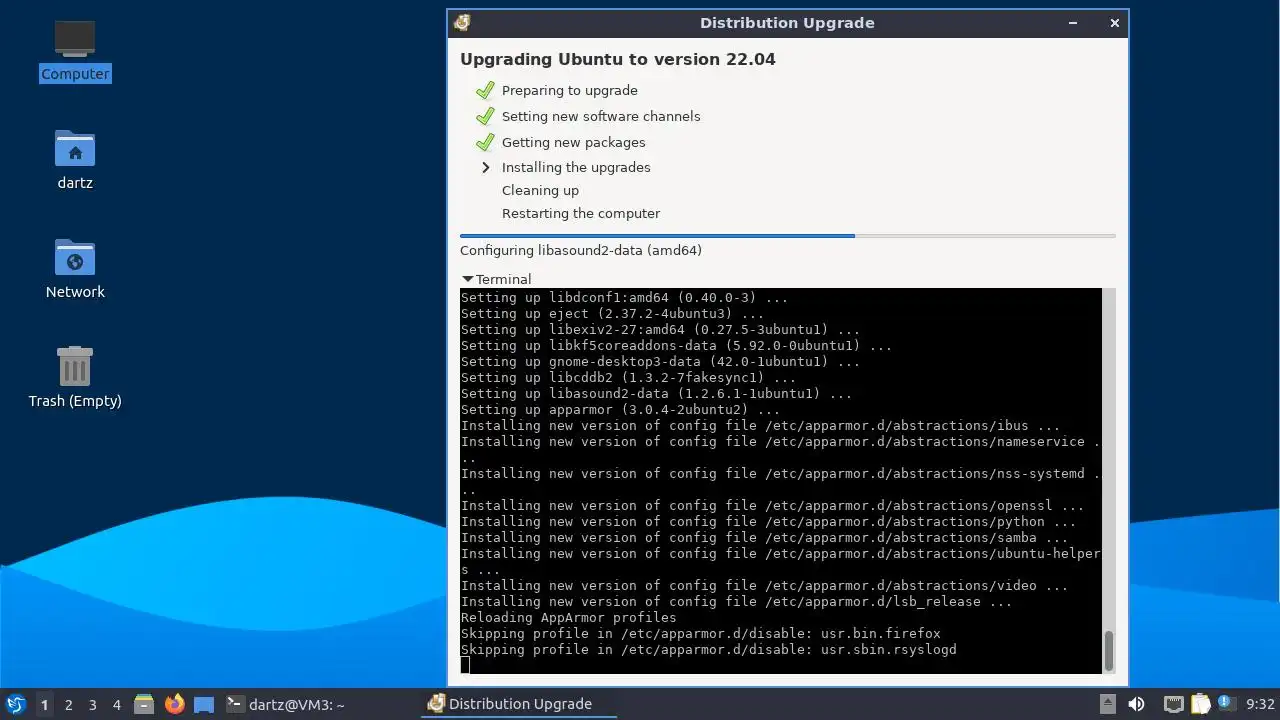1280x720 pixels.
Task: Switch to virtual desktop 3
Action: 92,704
